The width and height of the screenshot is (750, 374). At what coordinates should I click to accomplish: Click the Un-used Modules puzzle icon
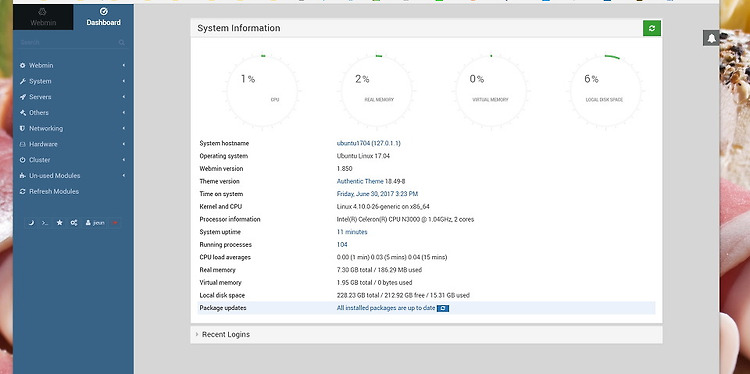[22, 176]
